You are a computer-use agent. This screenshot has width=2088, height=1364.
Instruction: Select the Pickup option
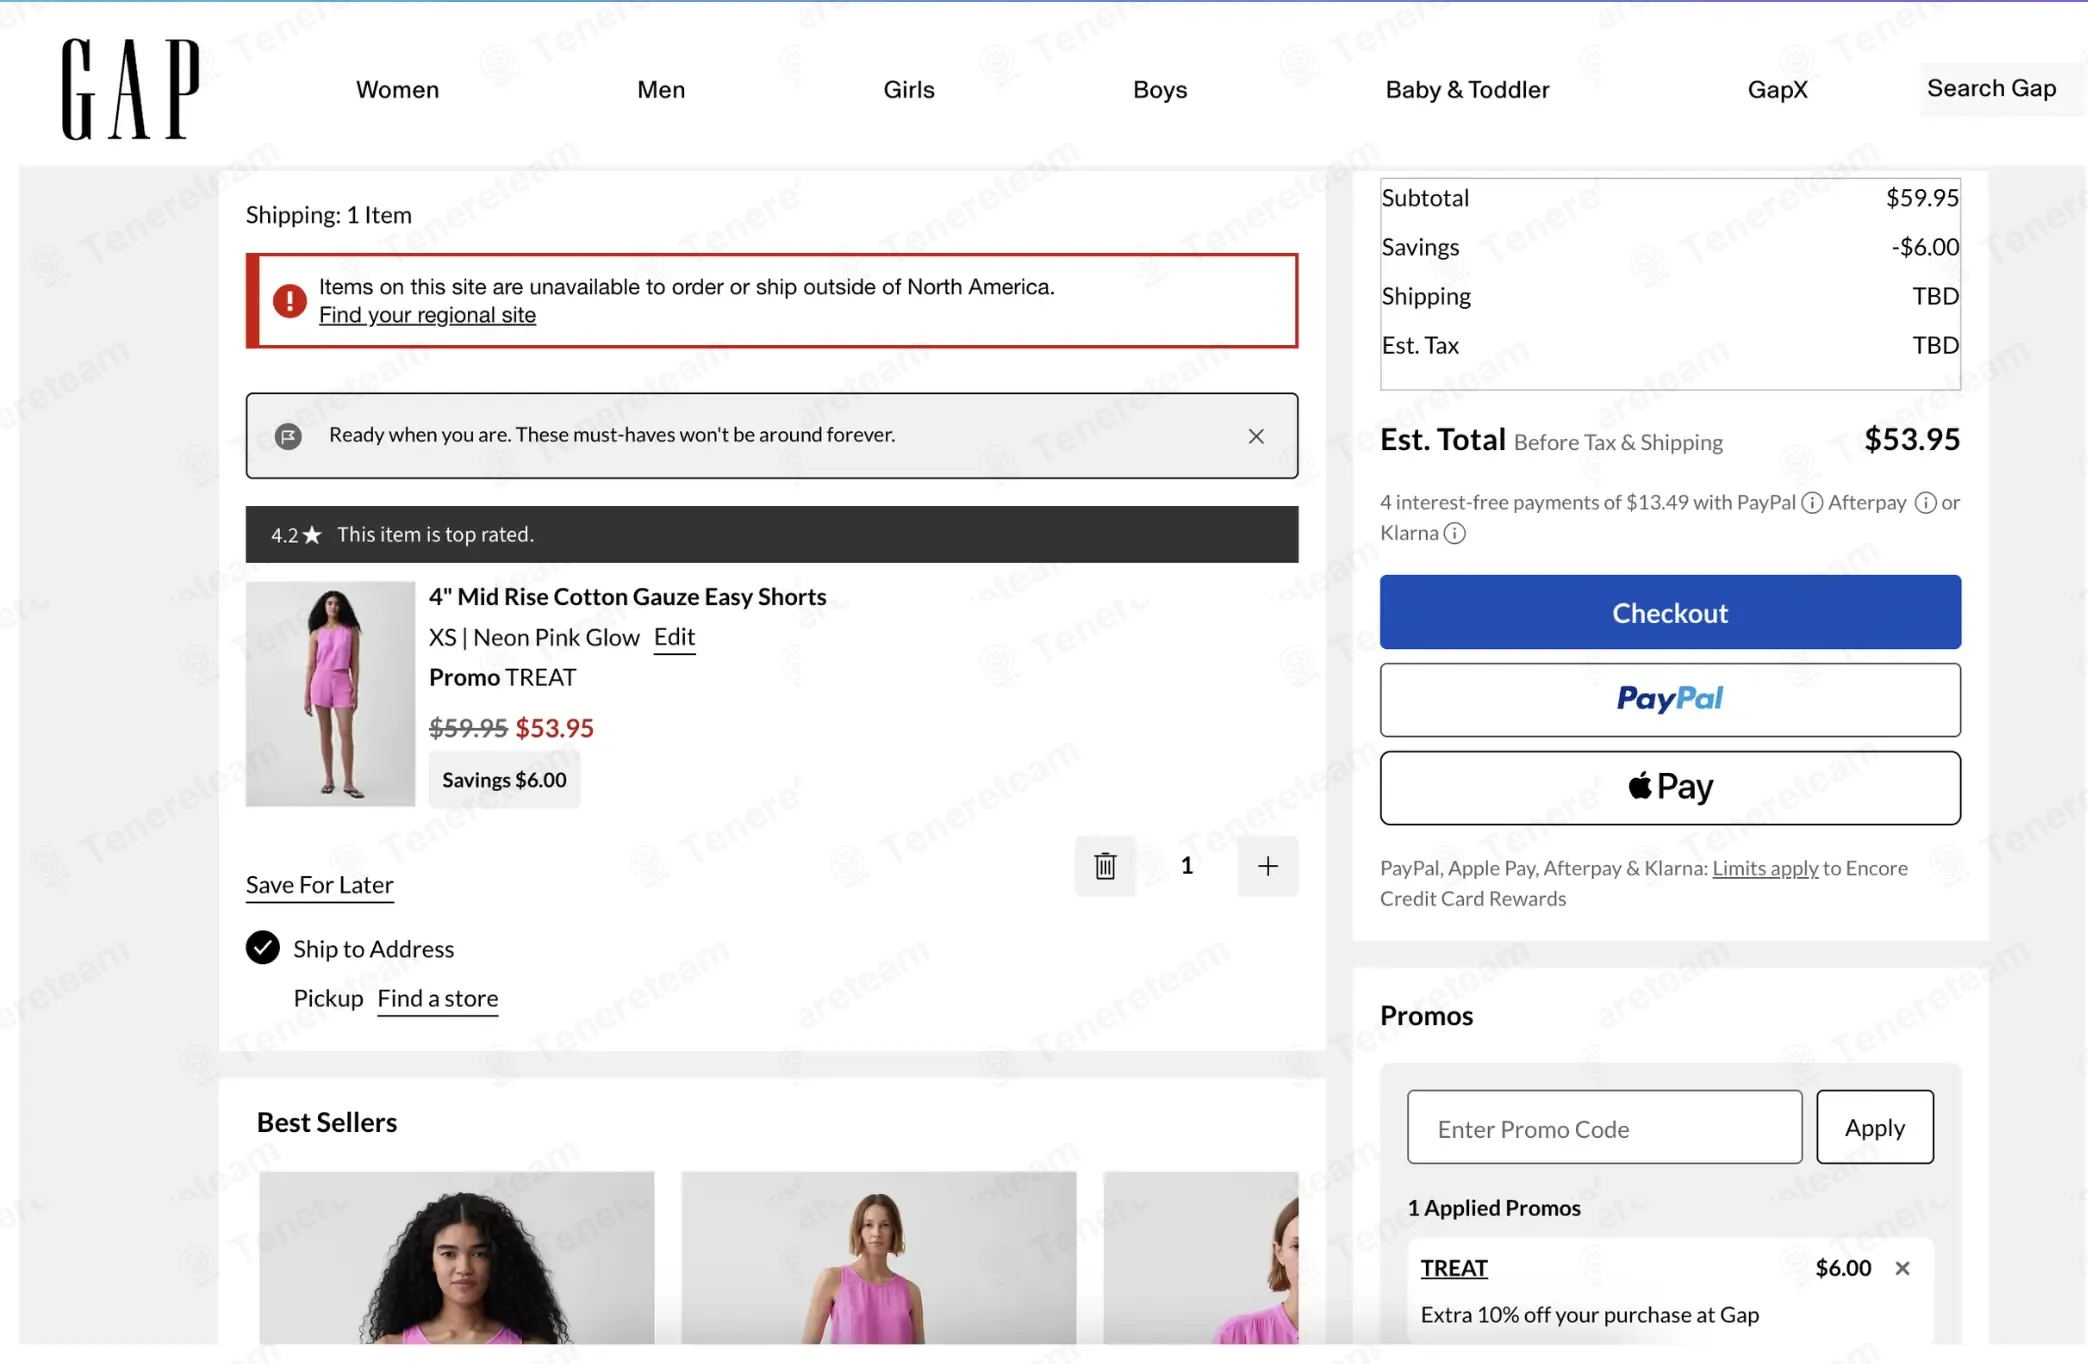click(328, 998)
